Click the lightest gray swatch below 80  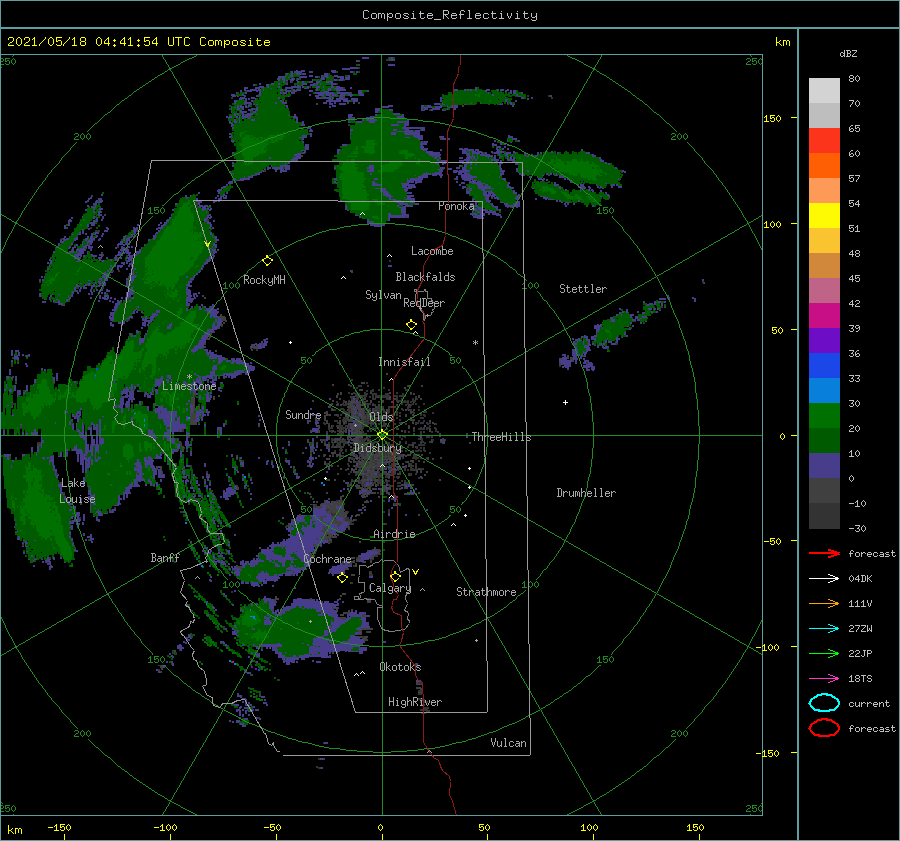point(824,91)
